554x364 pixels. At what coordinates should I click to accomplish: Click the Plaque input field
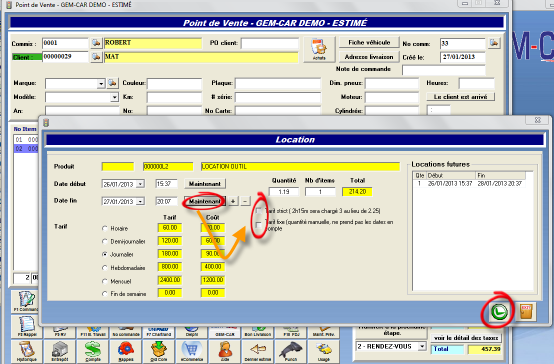pyautogui.click(x=278, y=83)
